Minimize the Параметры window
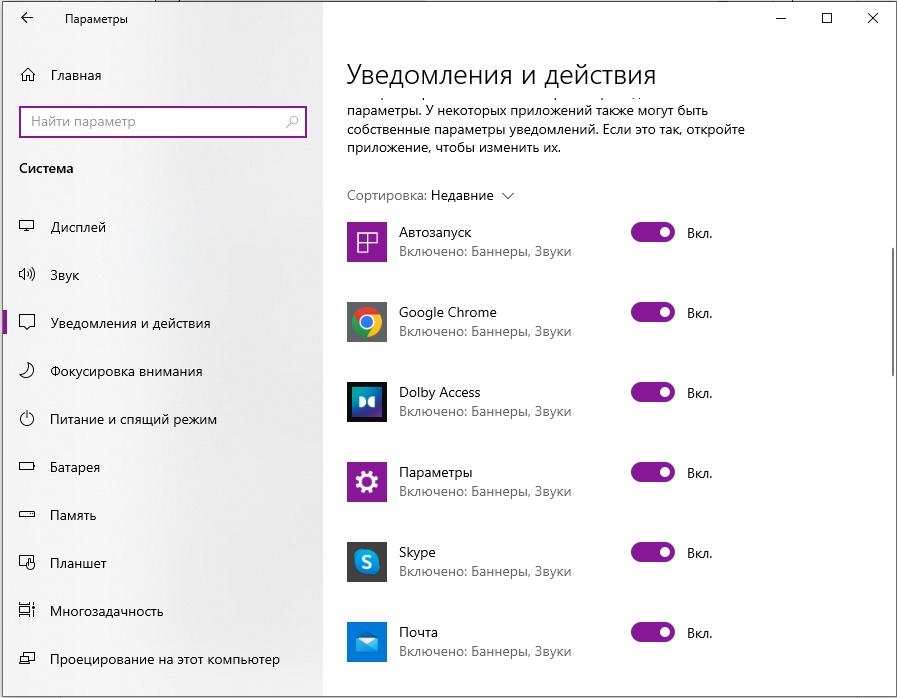Viewport: 897px width, 698px height. [x=781, y=18]
